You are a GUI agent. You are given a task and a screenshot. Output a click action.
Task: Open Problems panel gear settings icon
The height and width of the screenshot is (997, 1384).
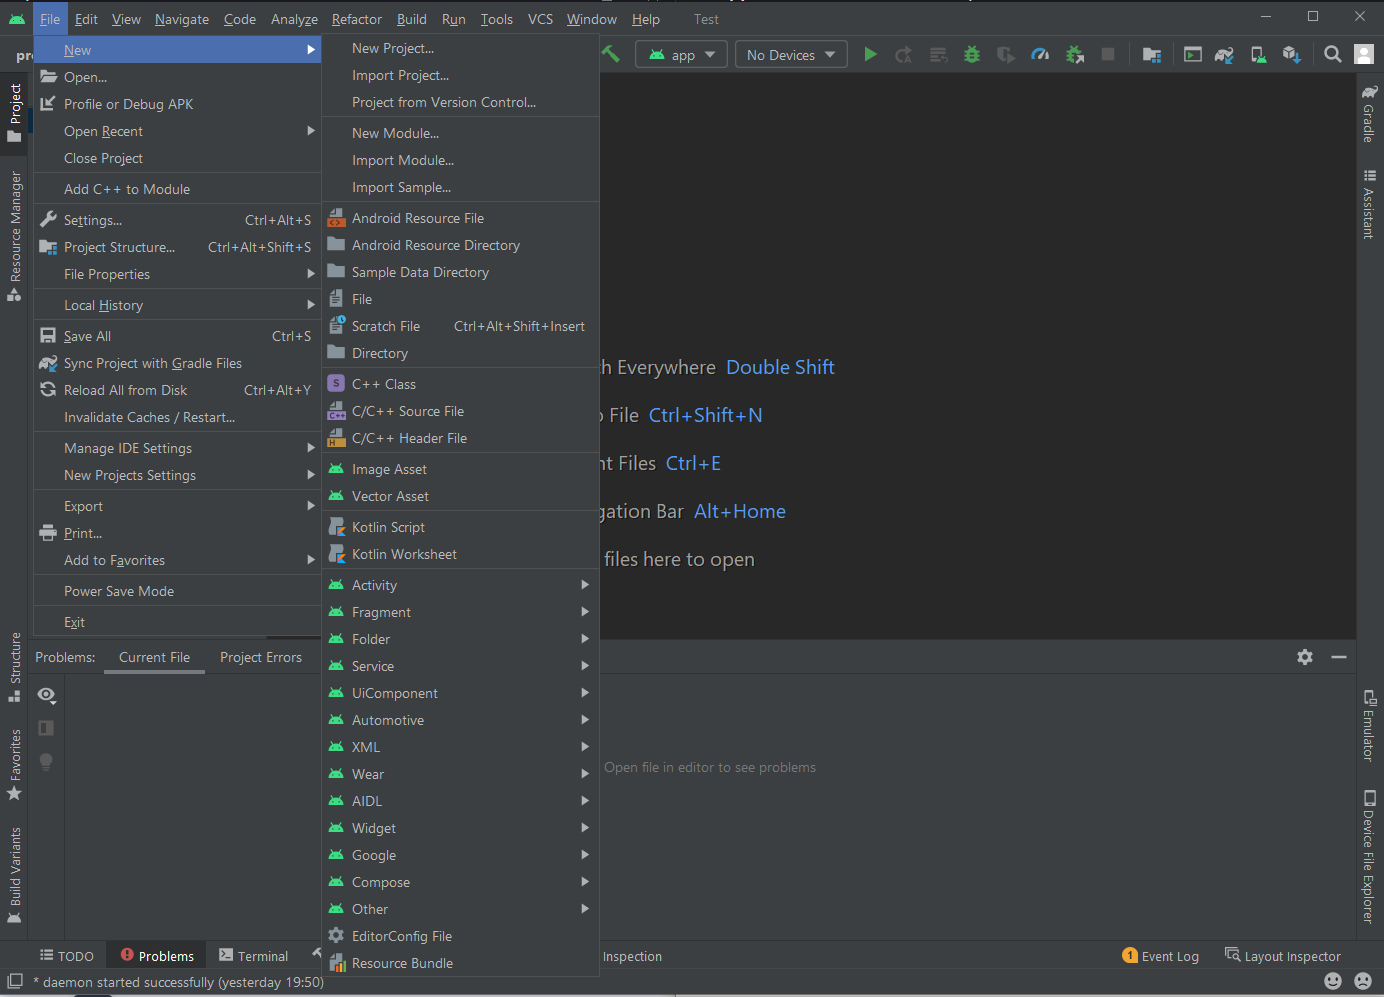click(1305, 657)
